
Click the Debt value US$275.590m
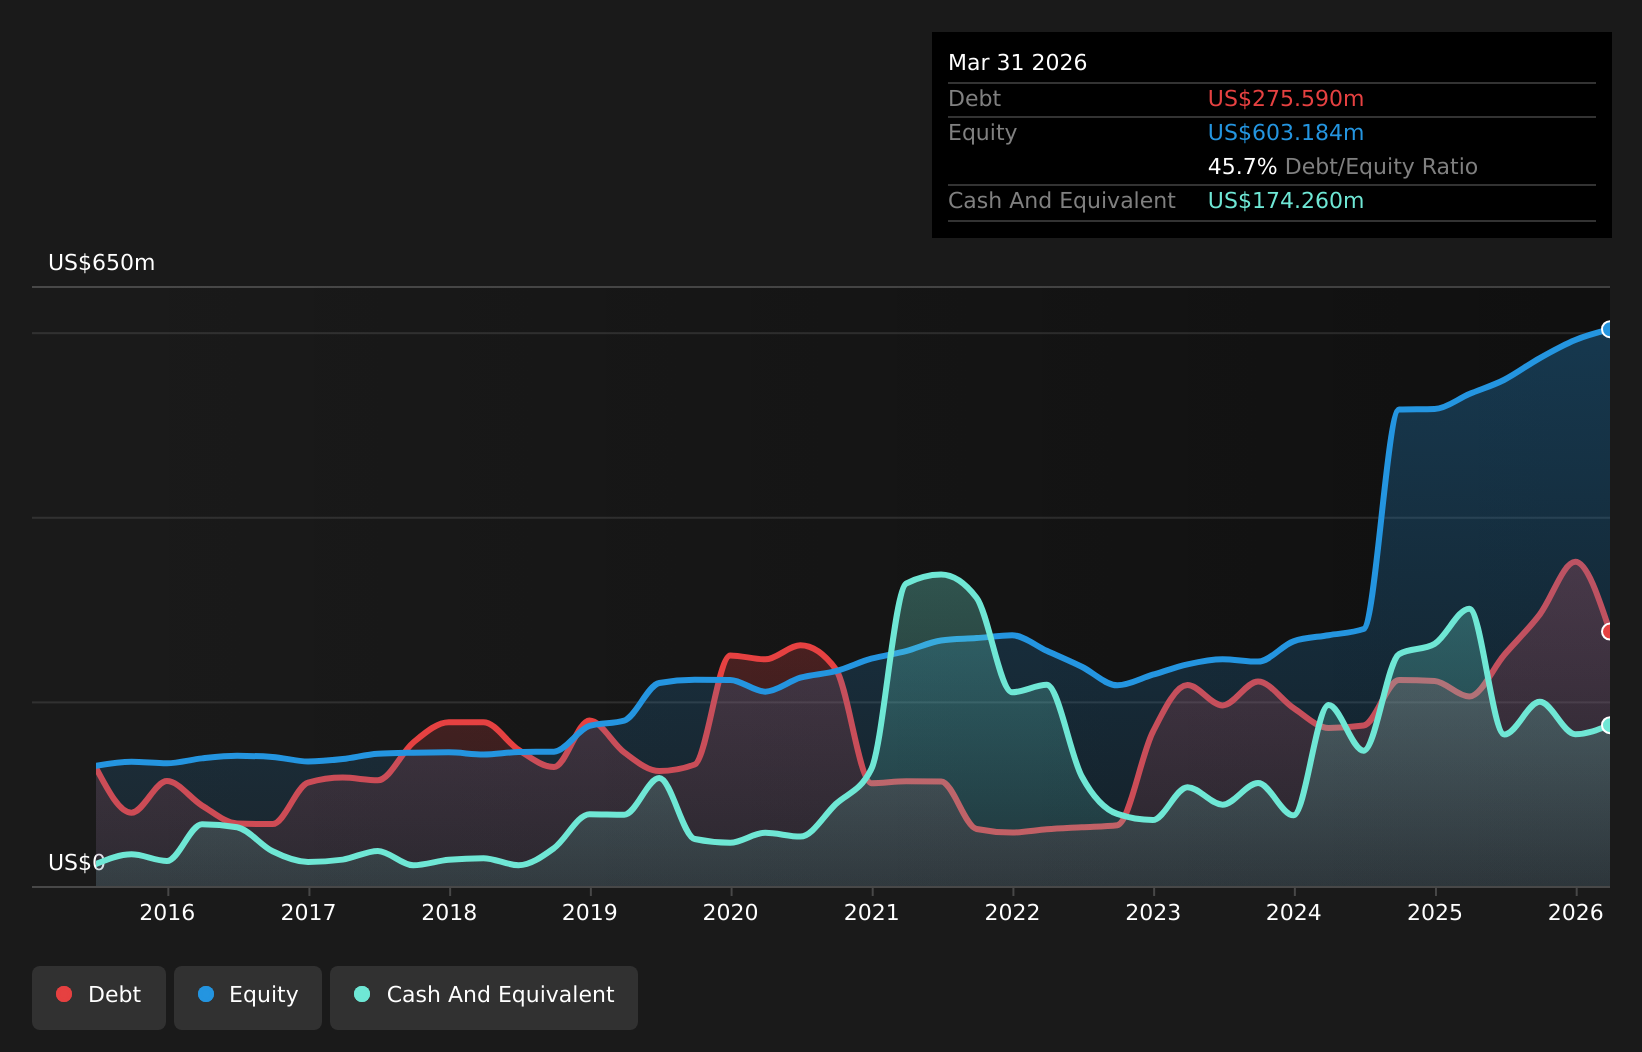click(1285, 99)
